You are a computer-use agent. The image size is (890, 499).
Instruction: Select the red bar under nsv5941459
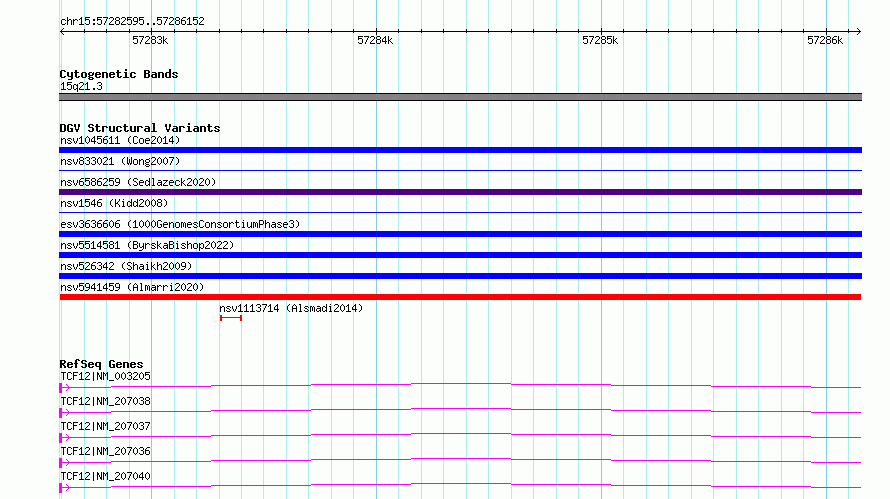pos(460,297)
